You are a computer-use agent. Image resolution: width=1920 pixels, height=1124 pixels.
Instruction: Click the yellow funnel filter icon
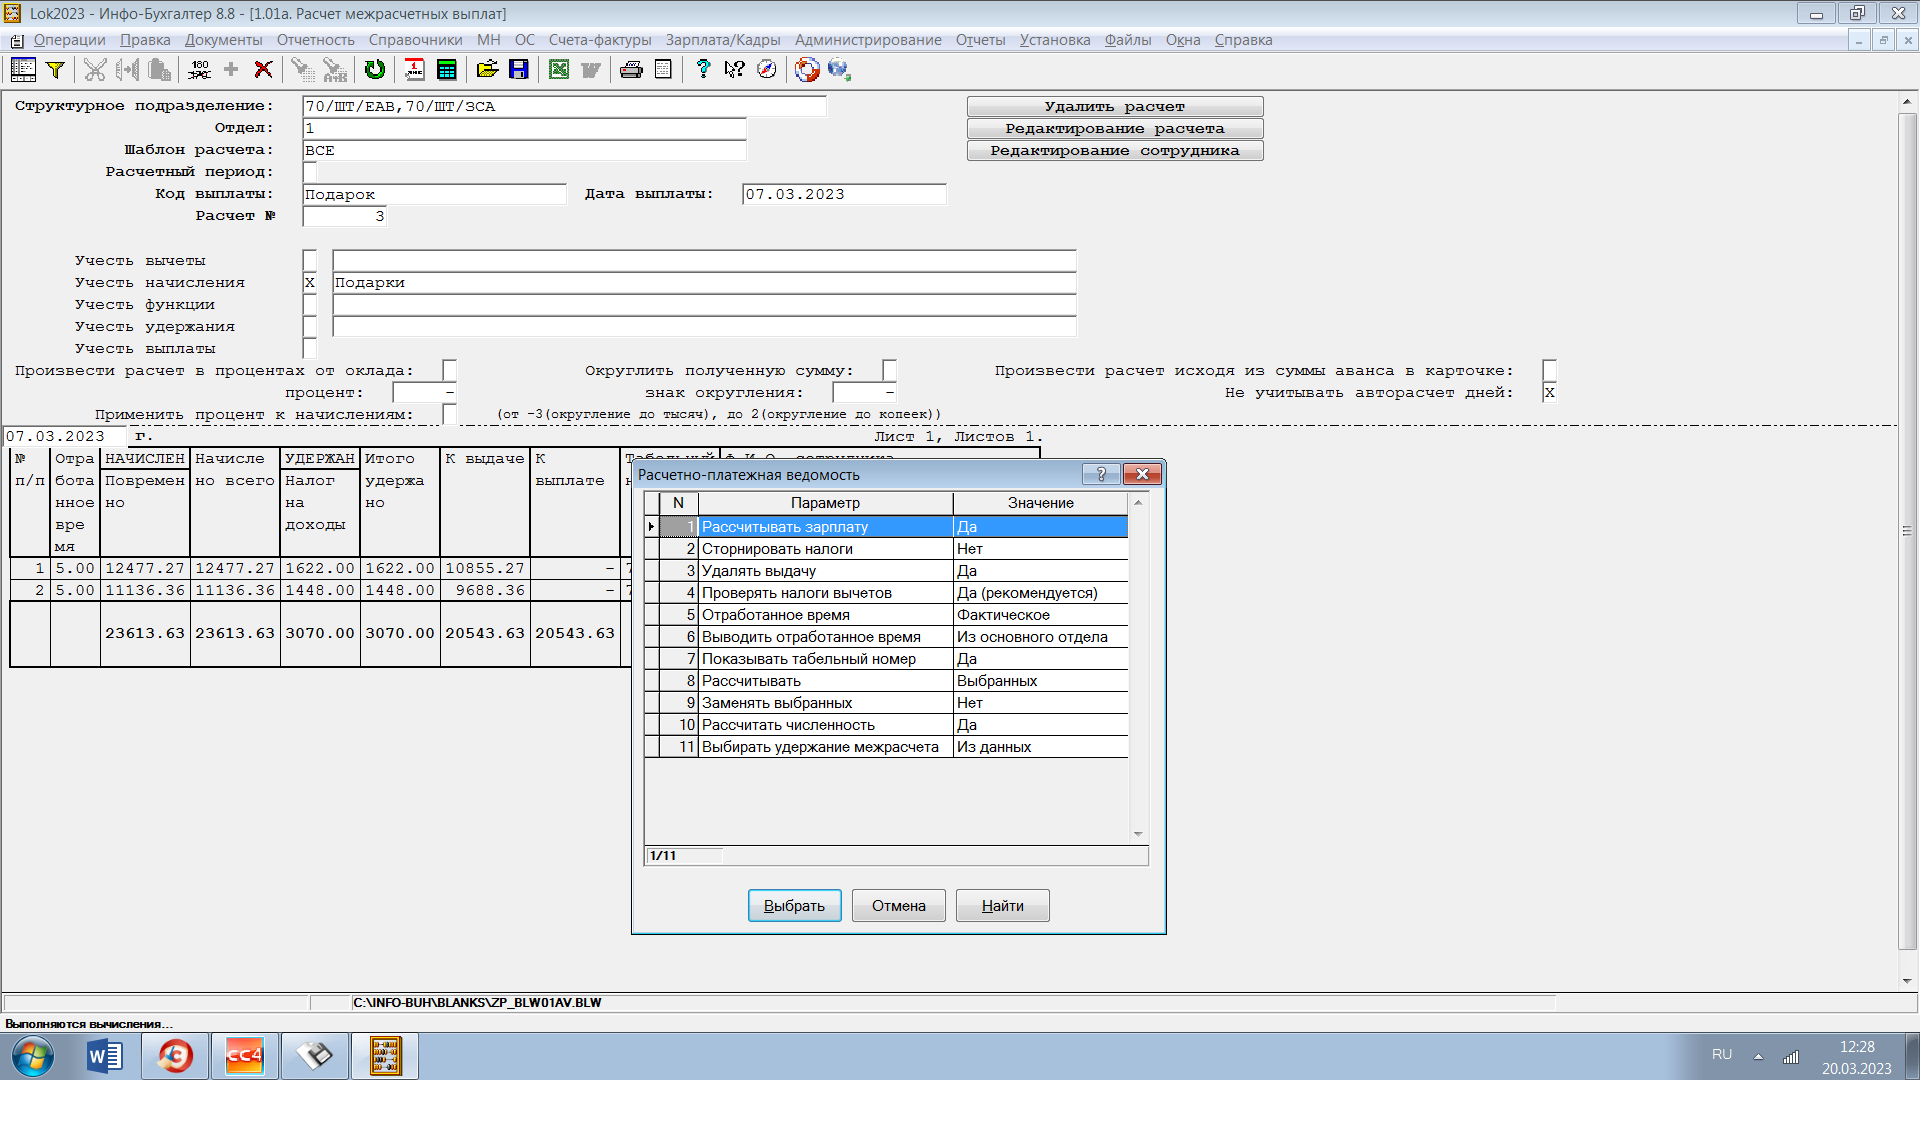[x=56, y=69]
